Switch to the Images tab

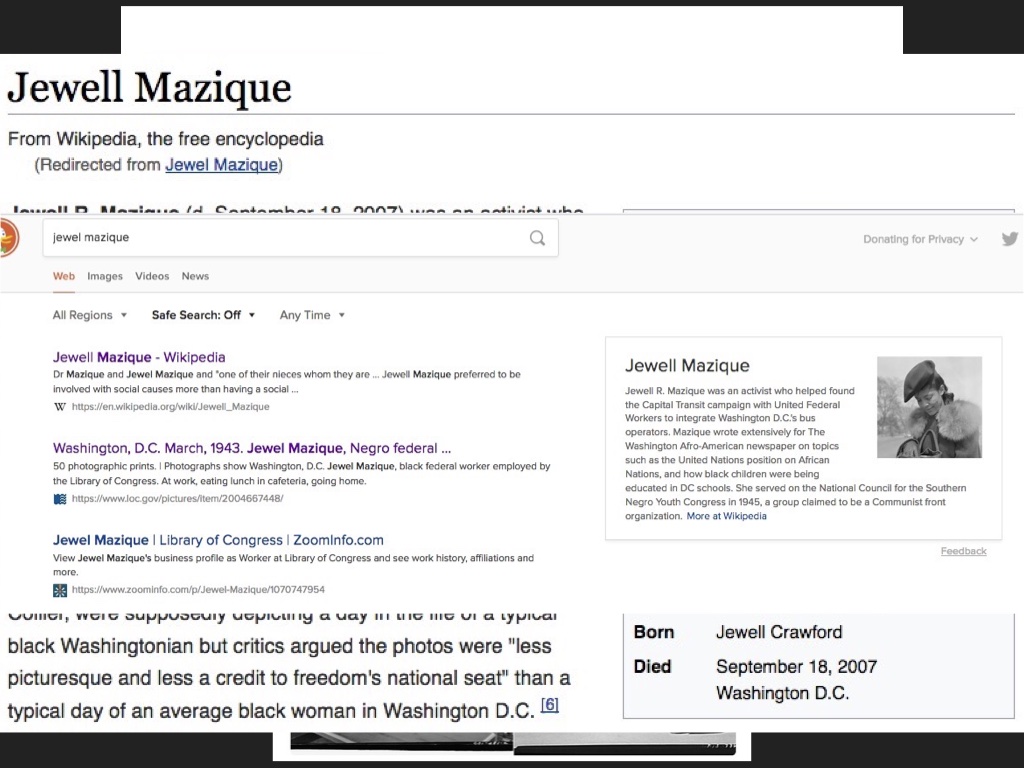click(105, 276)
